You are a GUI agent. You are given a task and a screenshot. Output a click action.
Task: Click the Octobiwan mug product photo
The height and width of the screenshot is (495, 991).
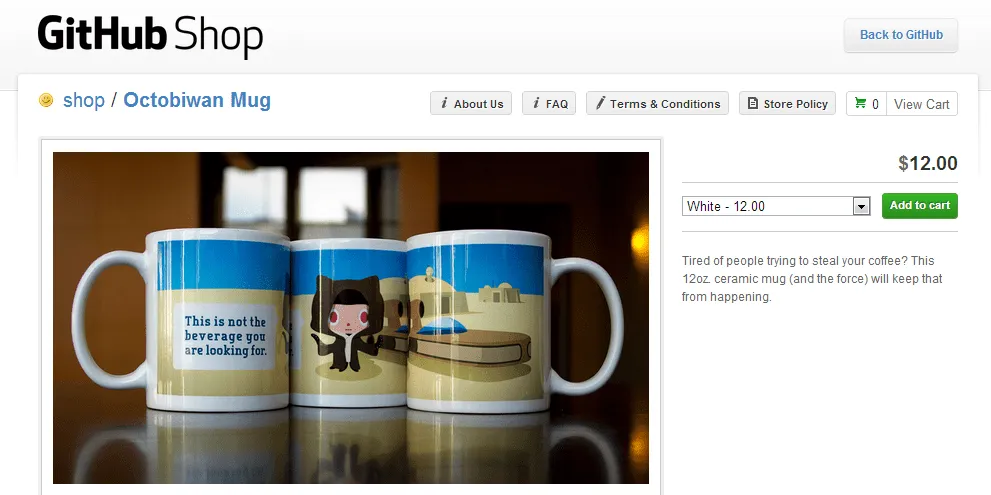pos(351,317)
